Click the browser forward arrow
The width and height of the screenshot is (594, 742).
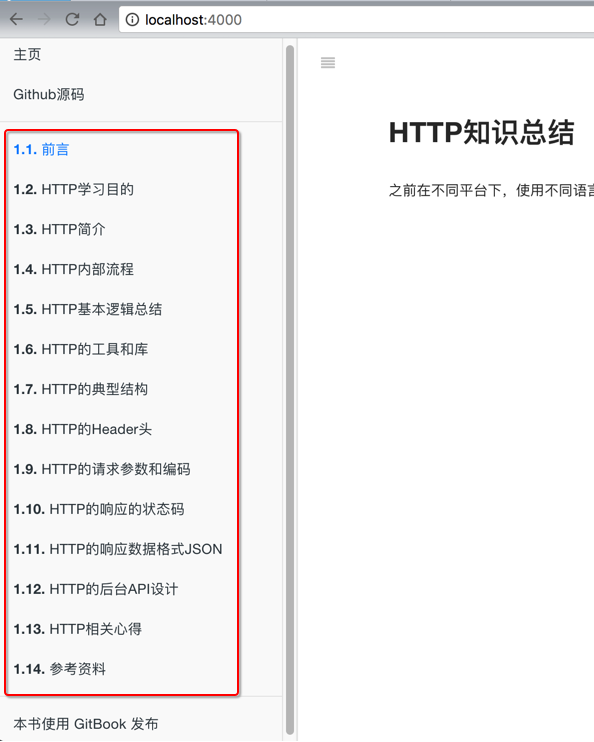click(x=44, y=19)
